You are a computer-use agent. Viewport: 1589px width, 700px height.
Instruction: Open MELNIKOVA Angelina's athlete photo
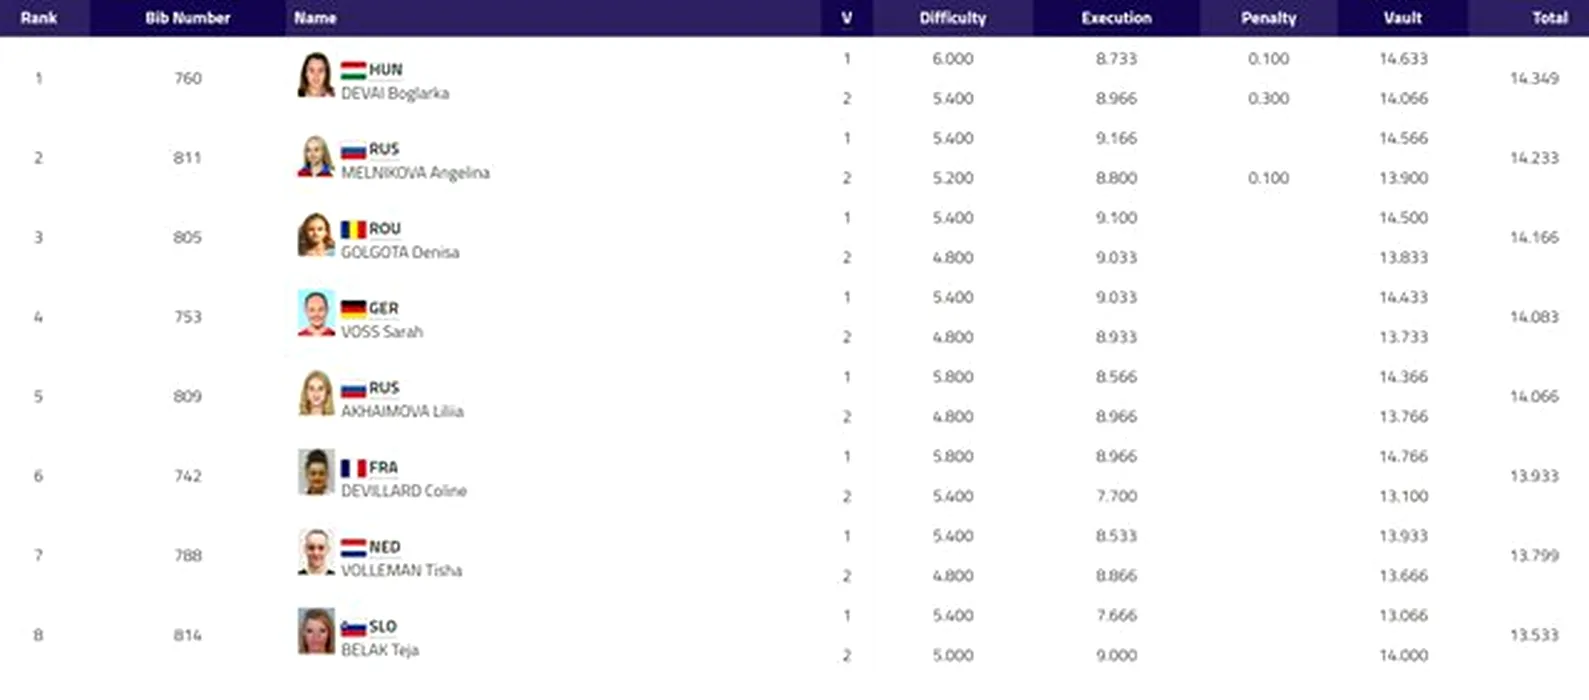[x=316, y=155]
